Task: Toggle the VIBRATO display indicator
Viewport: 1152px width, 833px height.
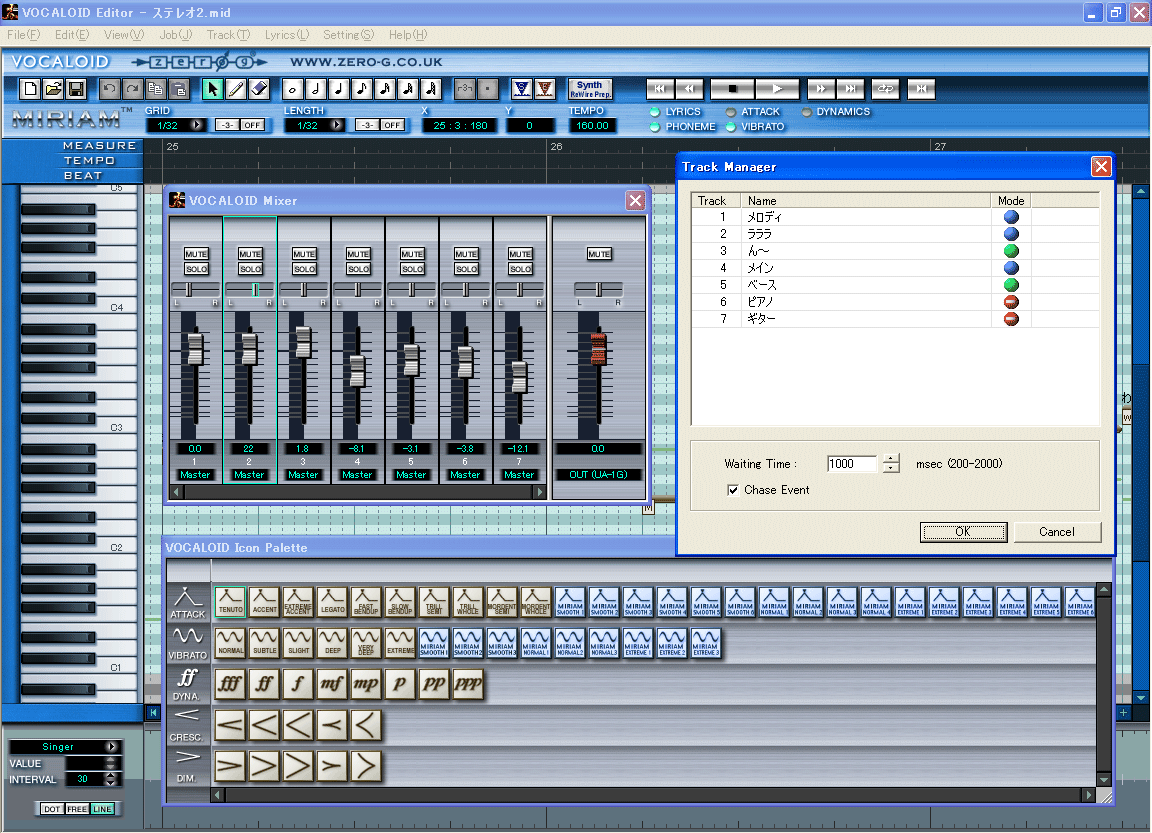Action: 730,126
